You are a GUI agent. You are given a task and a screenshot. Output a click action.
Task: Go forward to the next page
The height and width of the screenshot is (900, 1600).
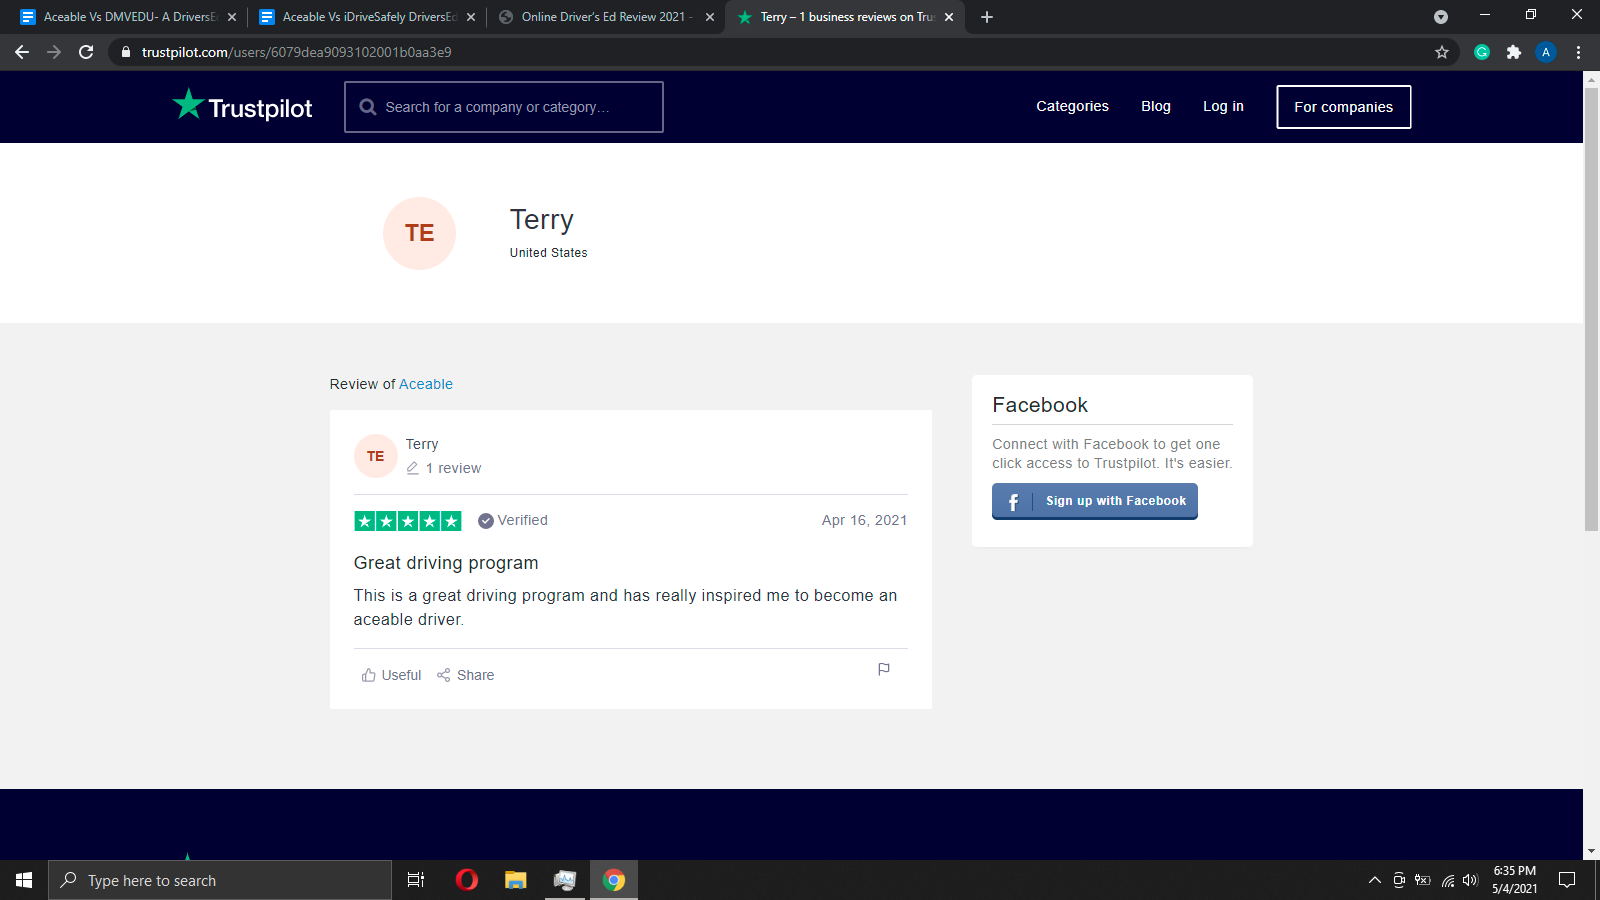point(54,52)
